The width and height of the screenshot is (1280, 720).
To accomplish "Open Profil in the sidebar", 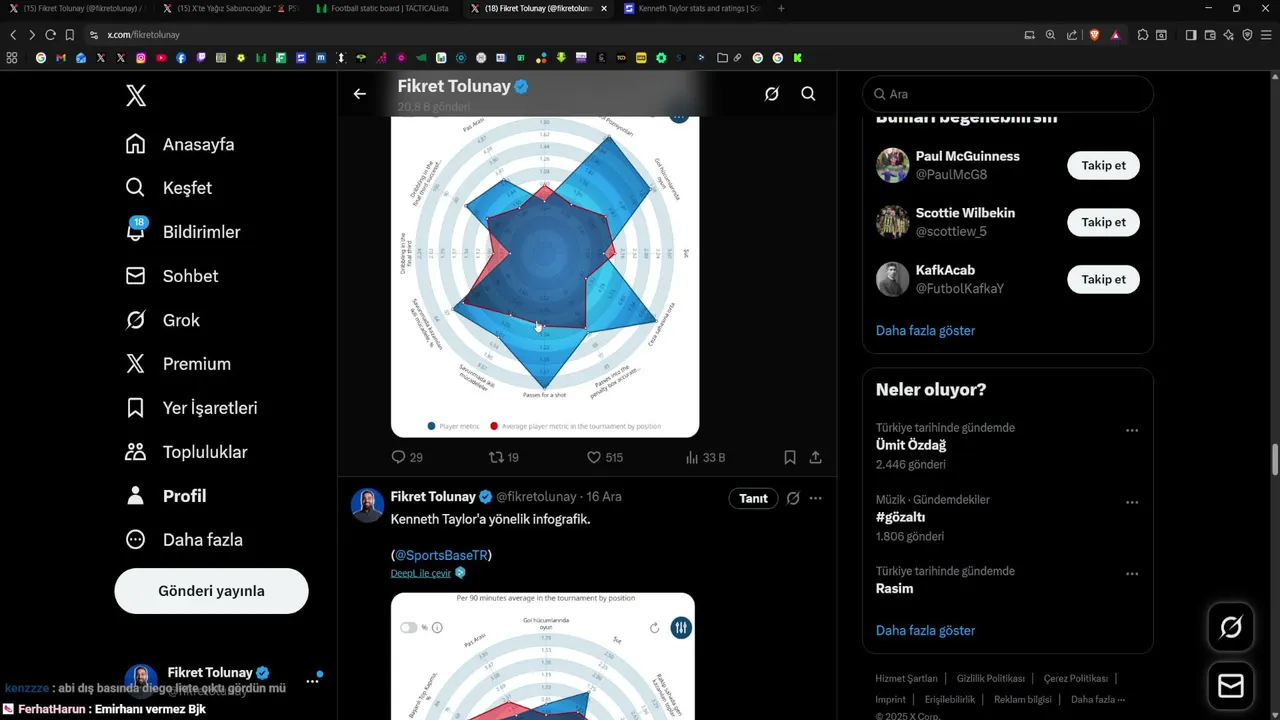I will coord(165,496).
